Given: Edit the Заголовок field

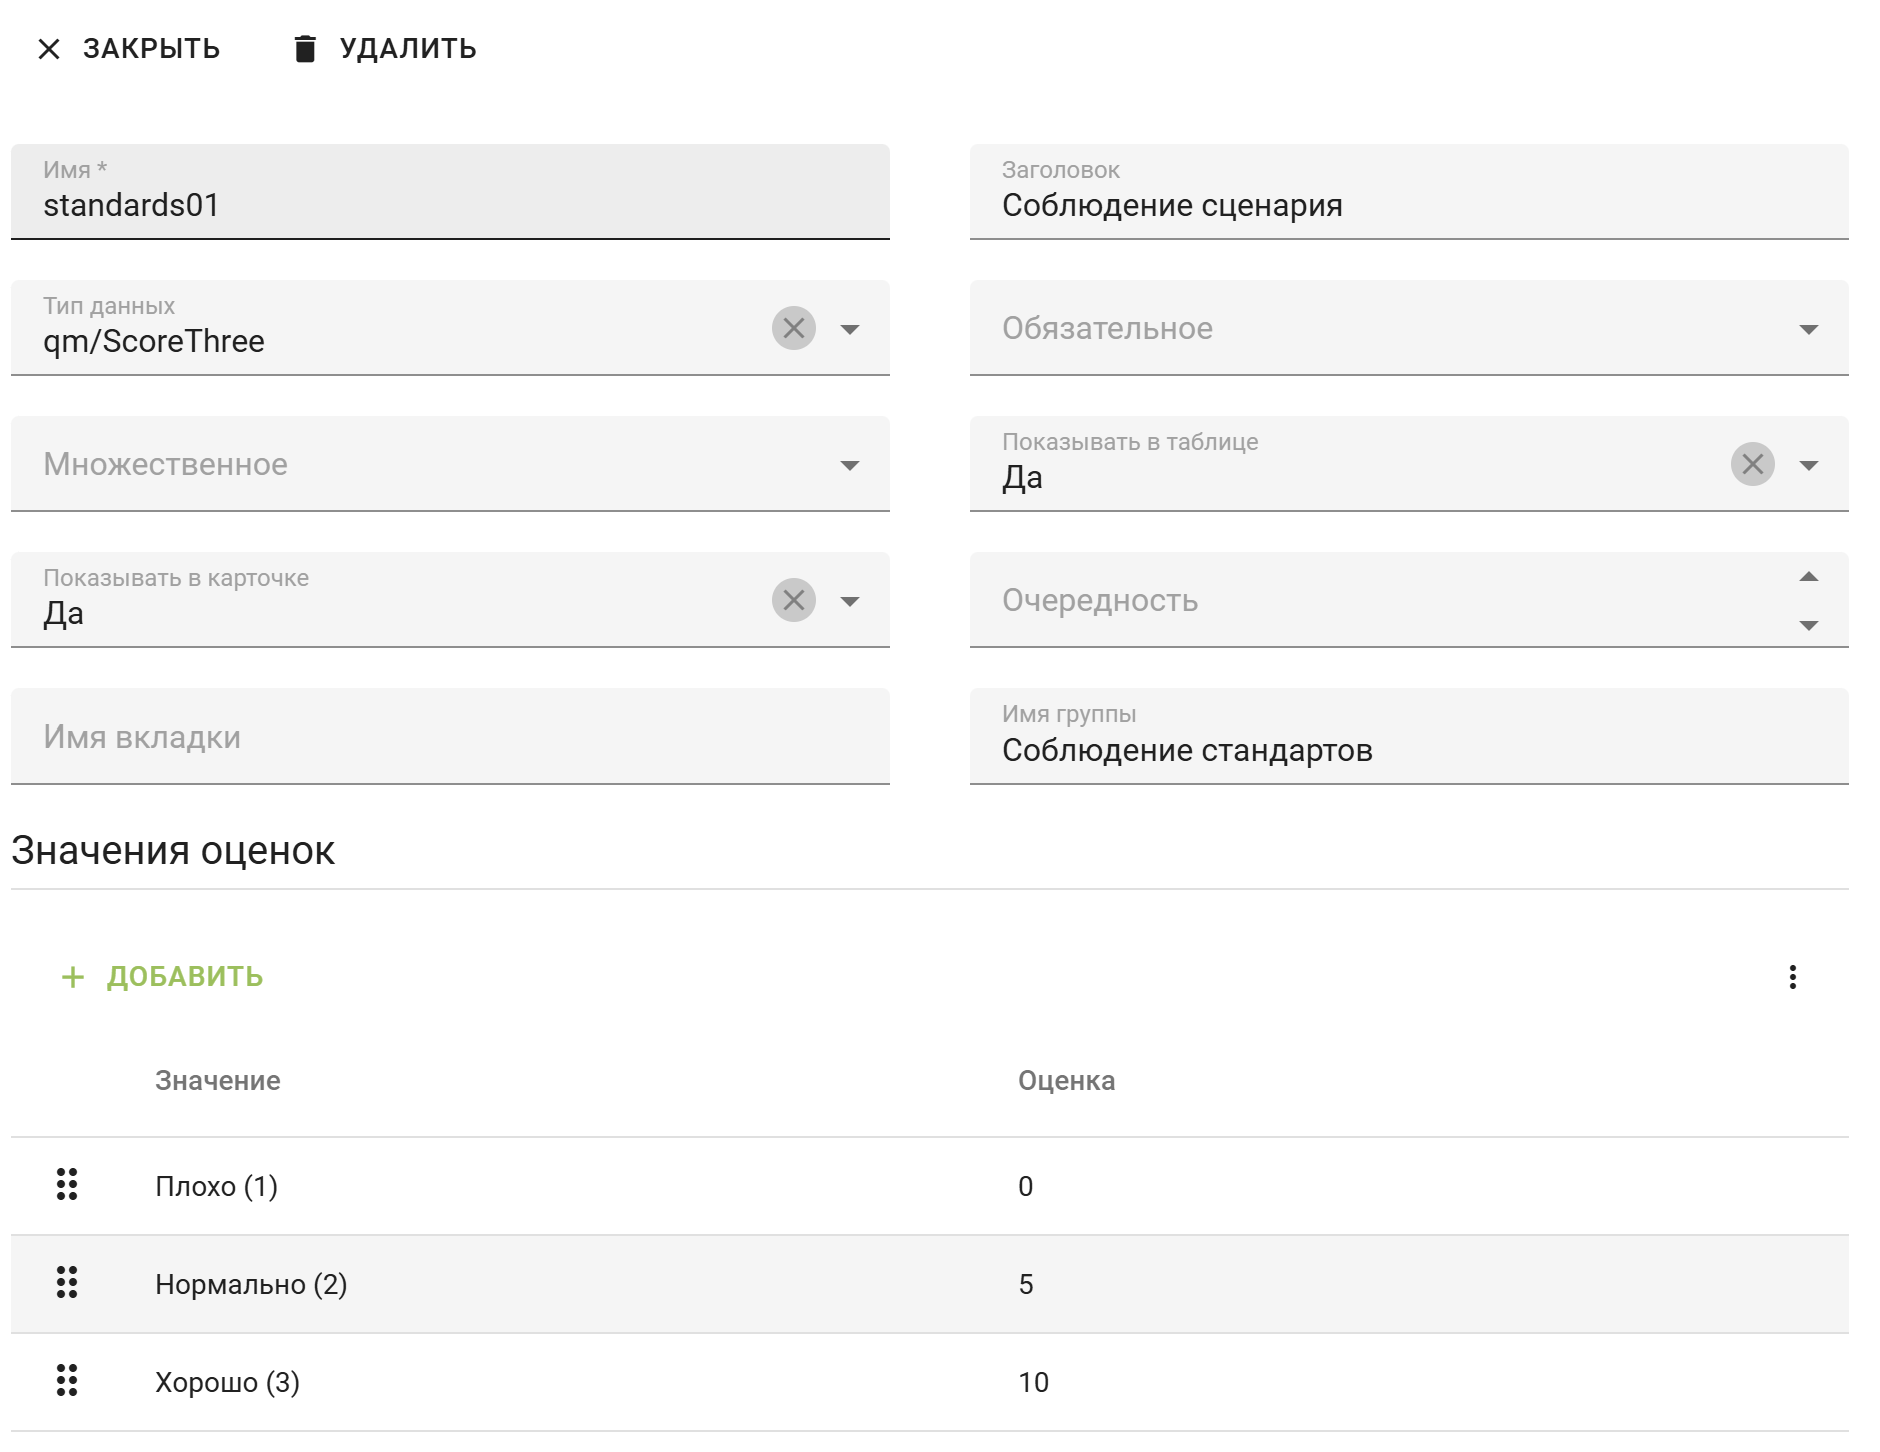Looking at the screenshot, I should coord(1408,205).
